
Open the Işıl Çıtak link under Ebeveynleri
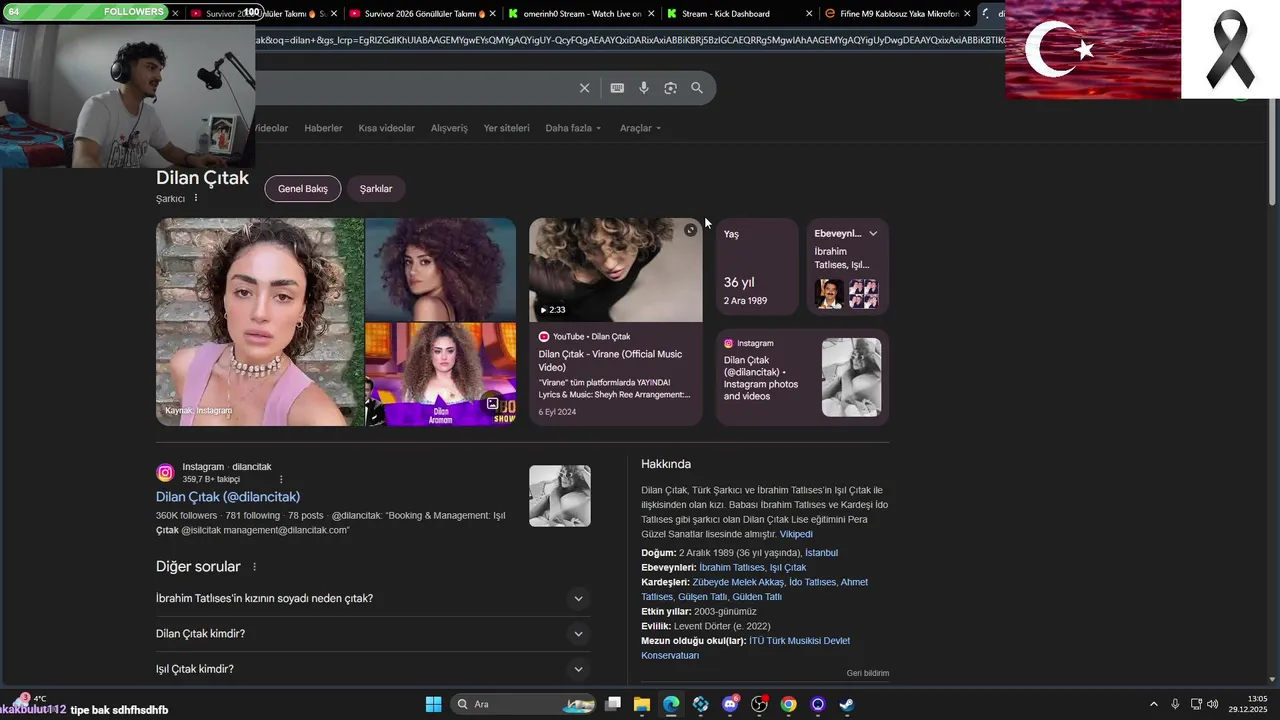point(788,568)
